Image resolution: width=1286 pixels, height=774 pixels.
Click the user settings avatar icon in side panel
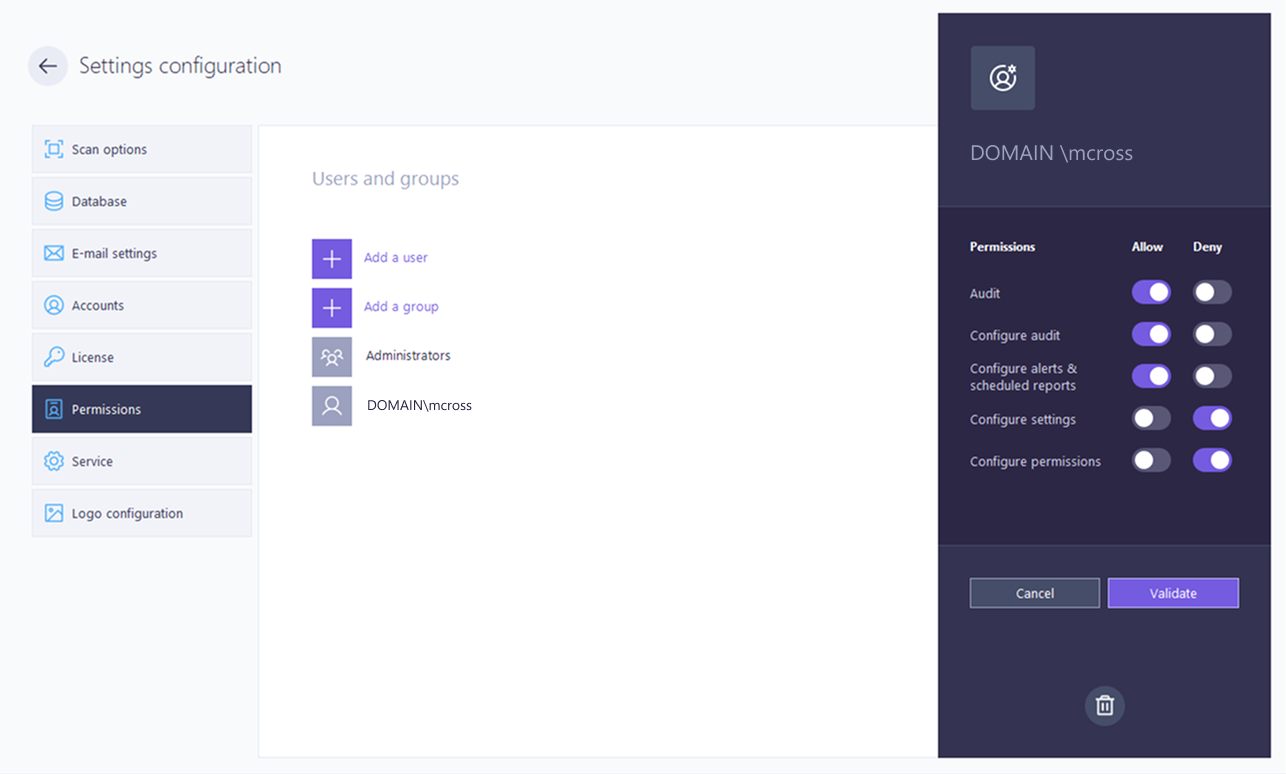pos(1003,78)
